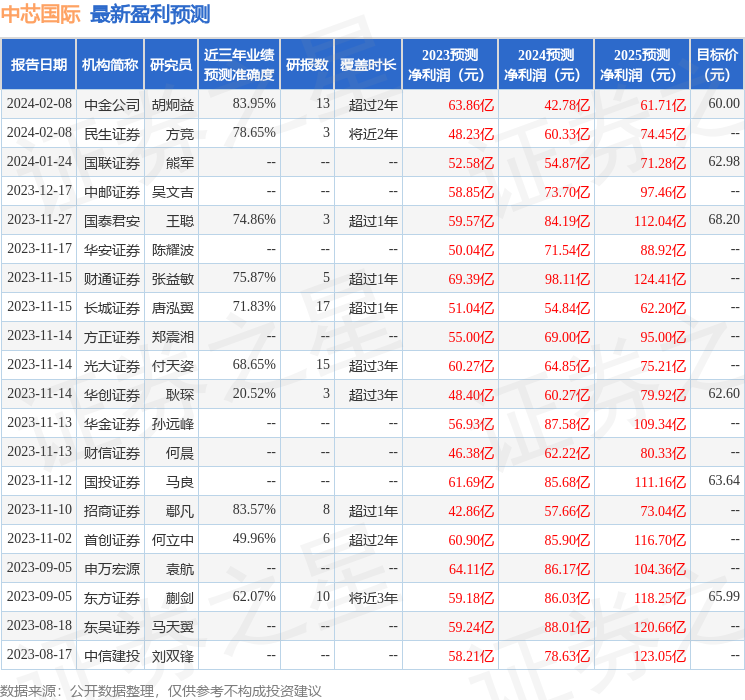Select the 东方证券 institution cell
Image resolution: width=745 pixels, height=700 pixels.
click(x=112, y=598)
